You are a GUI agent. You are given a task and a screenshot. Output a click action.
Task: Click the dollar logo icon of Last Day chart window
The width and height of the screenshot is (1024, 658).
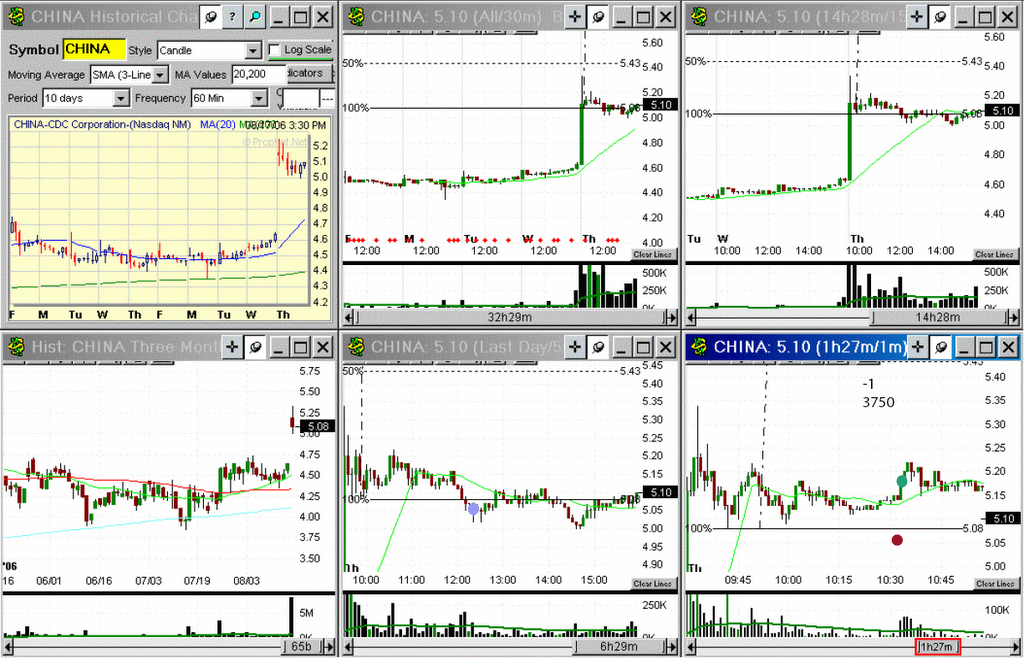point(357,347)
